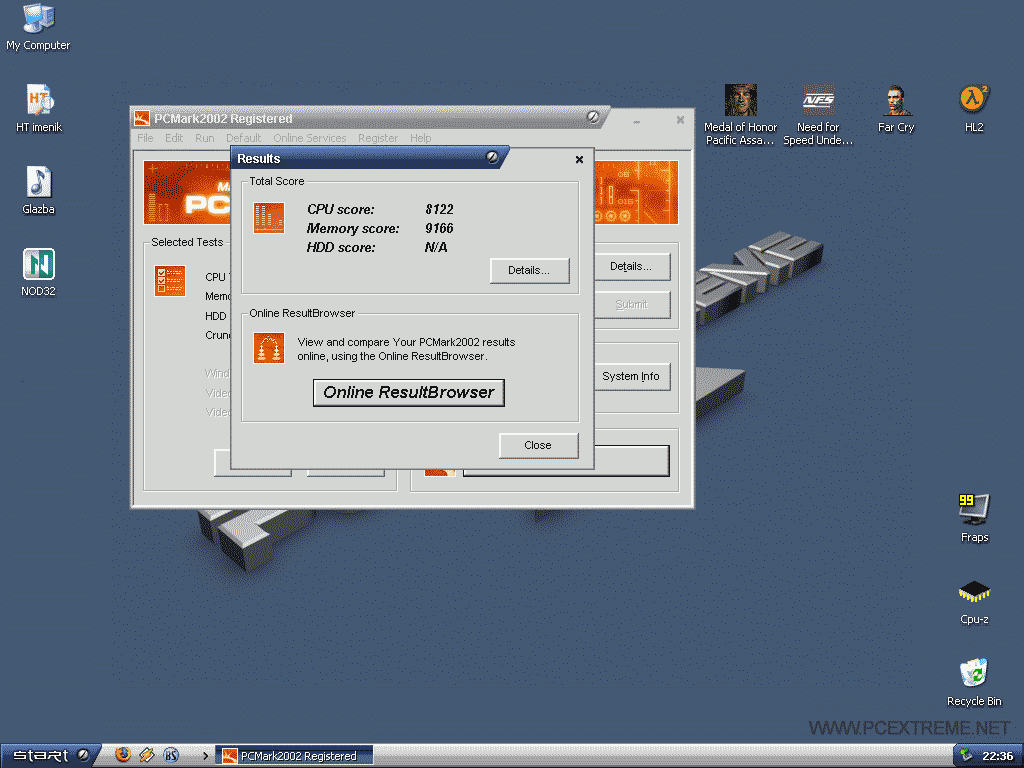Open the Fraps desktop icon
Viewport: 1024px width, 768px height.
pyautogui.click(x=974, y=510)
